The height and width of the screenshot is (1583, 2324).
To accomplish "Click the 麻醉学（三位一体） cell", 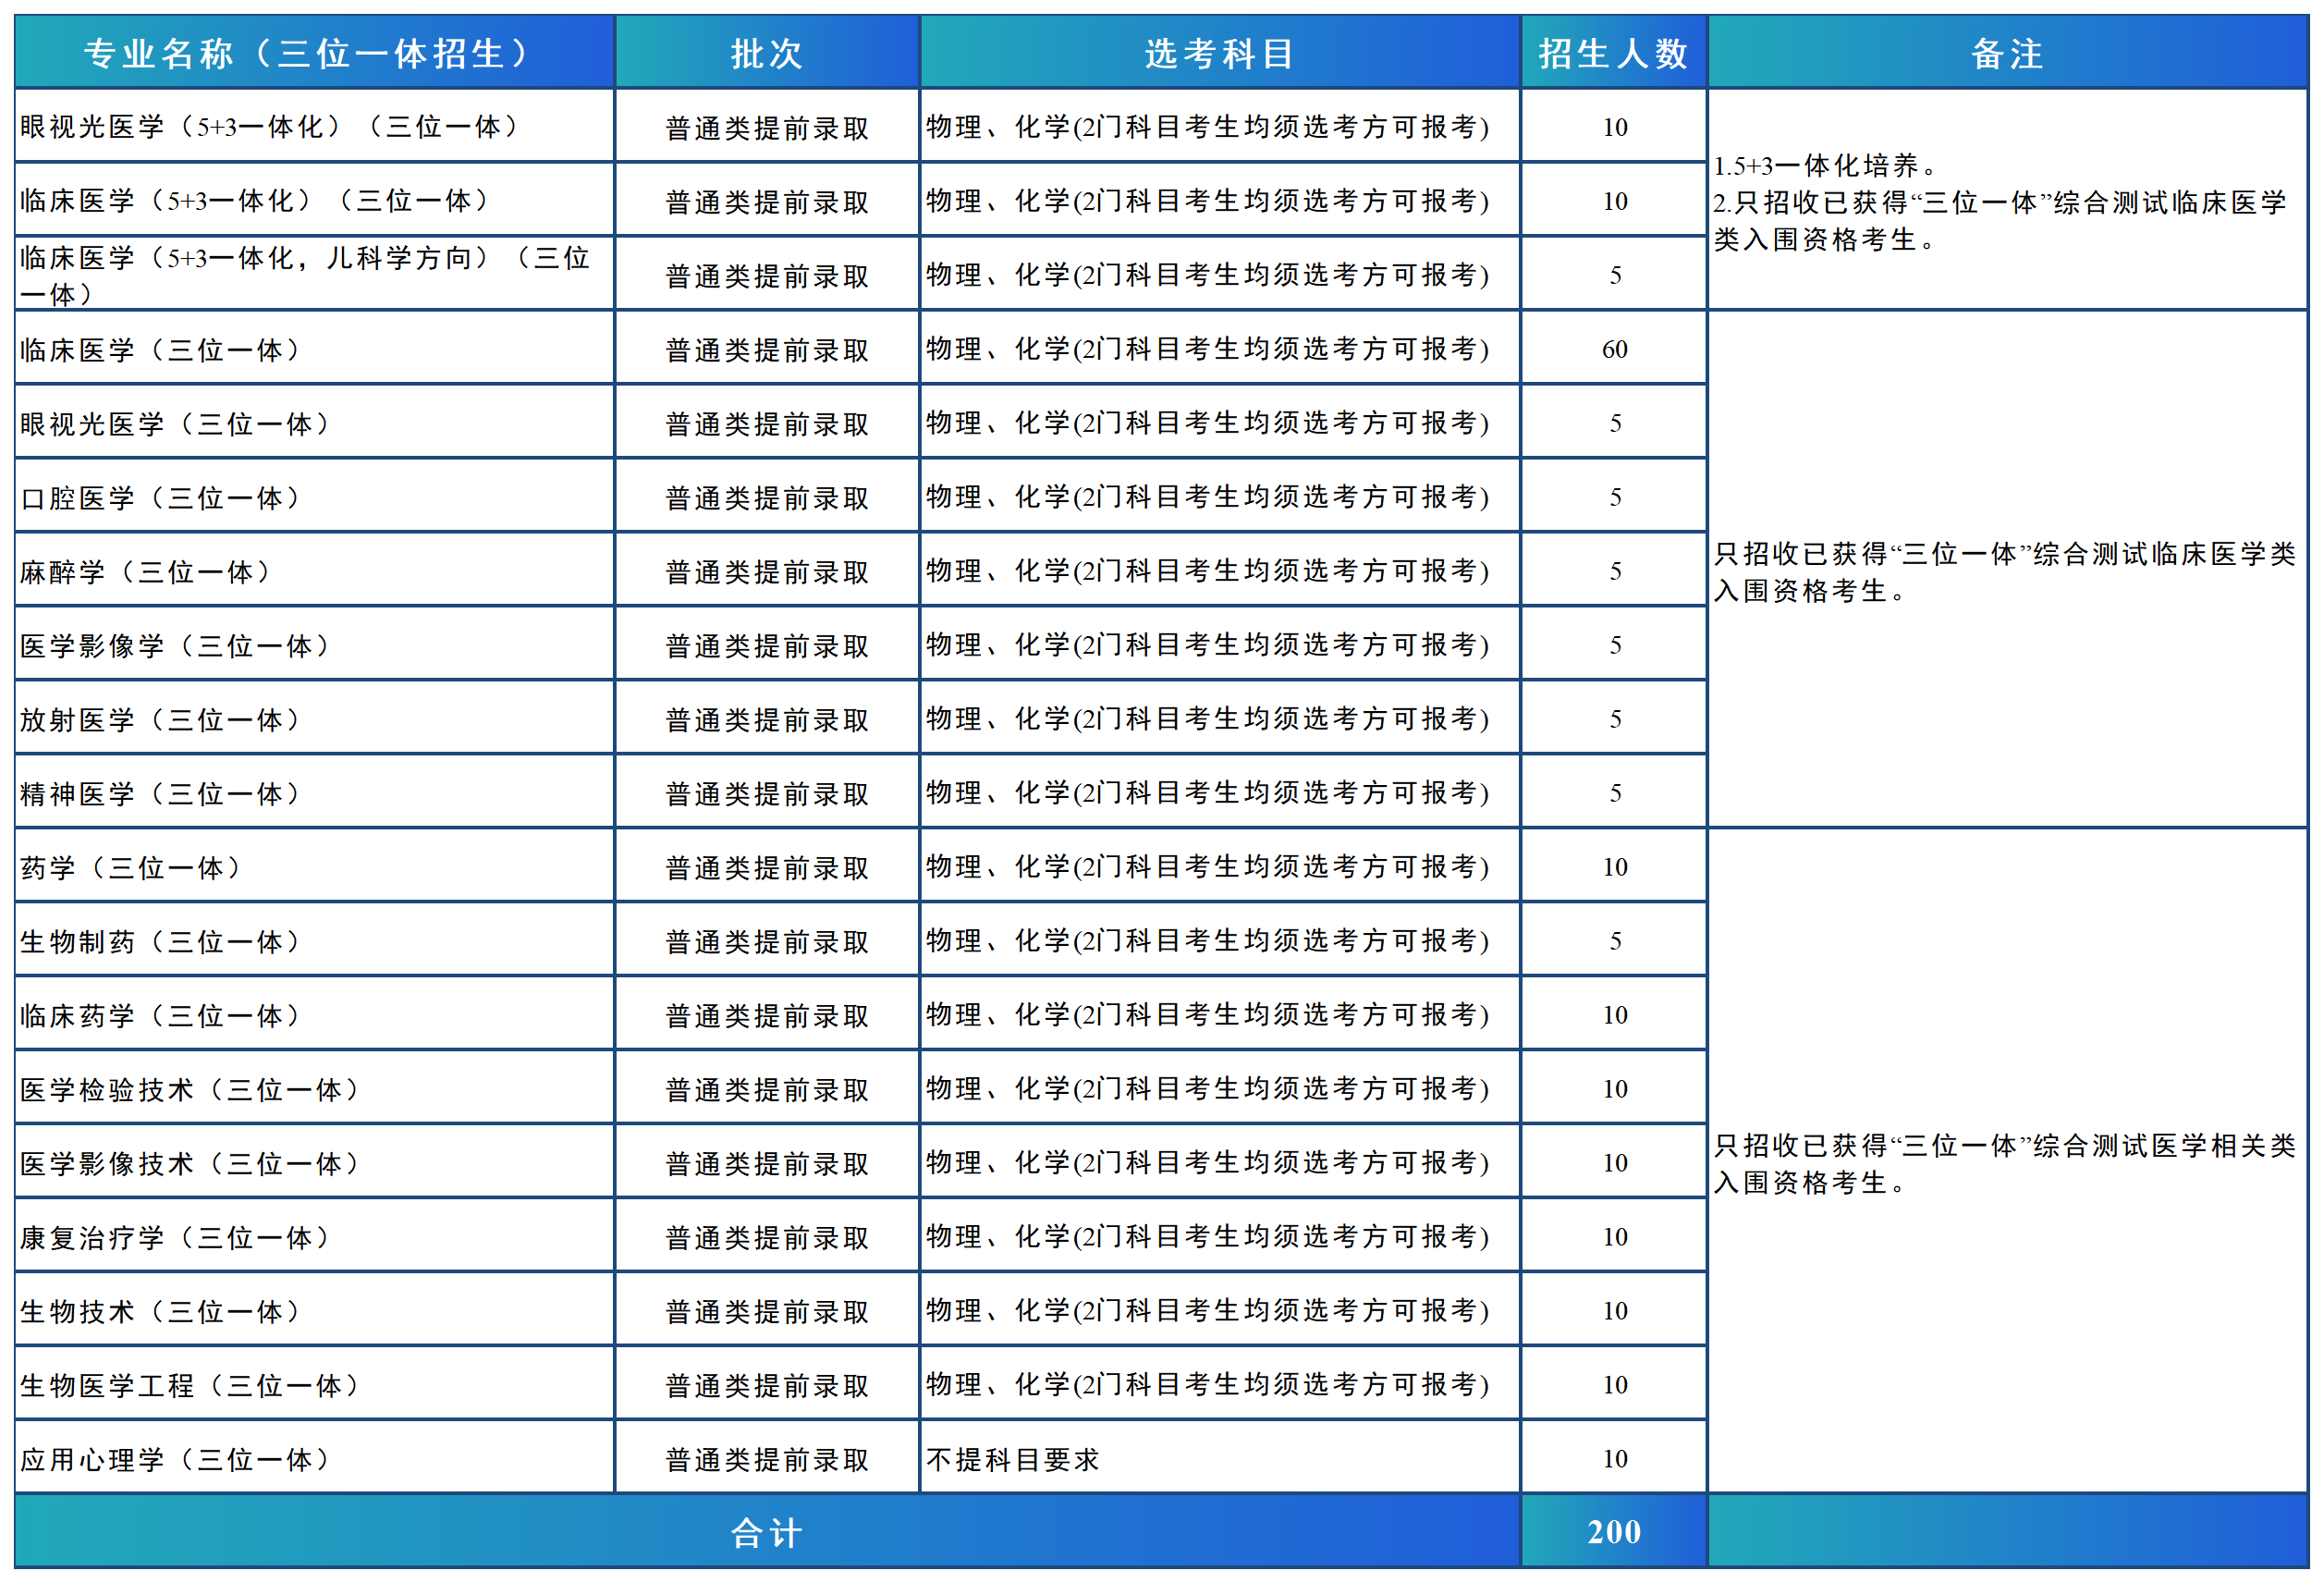I will (x=146, y=571).
